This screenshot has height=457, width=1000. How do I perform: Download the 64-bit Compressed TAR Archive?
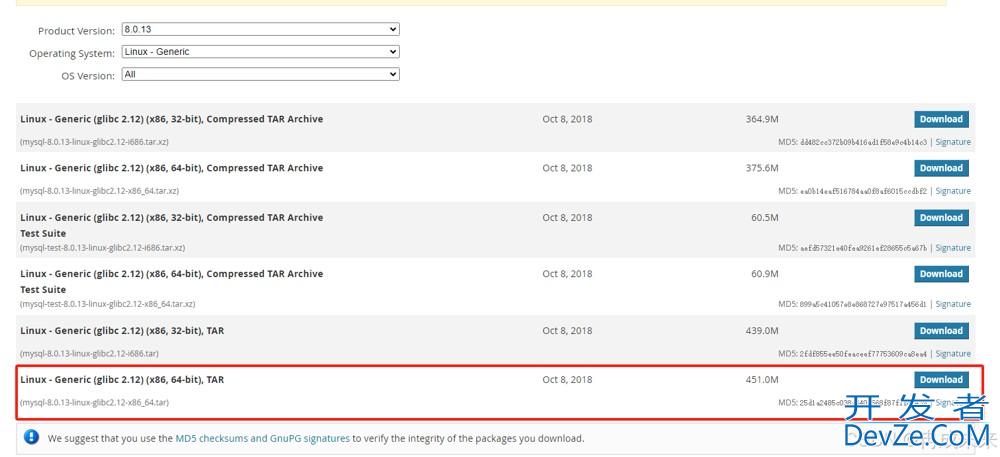(x=940, y=168)
